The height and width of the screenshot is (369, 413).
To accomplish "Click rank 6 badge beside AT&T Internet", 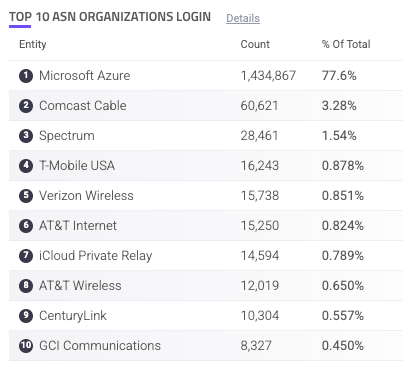I will click(x=26, y=226).
